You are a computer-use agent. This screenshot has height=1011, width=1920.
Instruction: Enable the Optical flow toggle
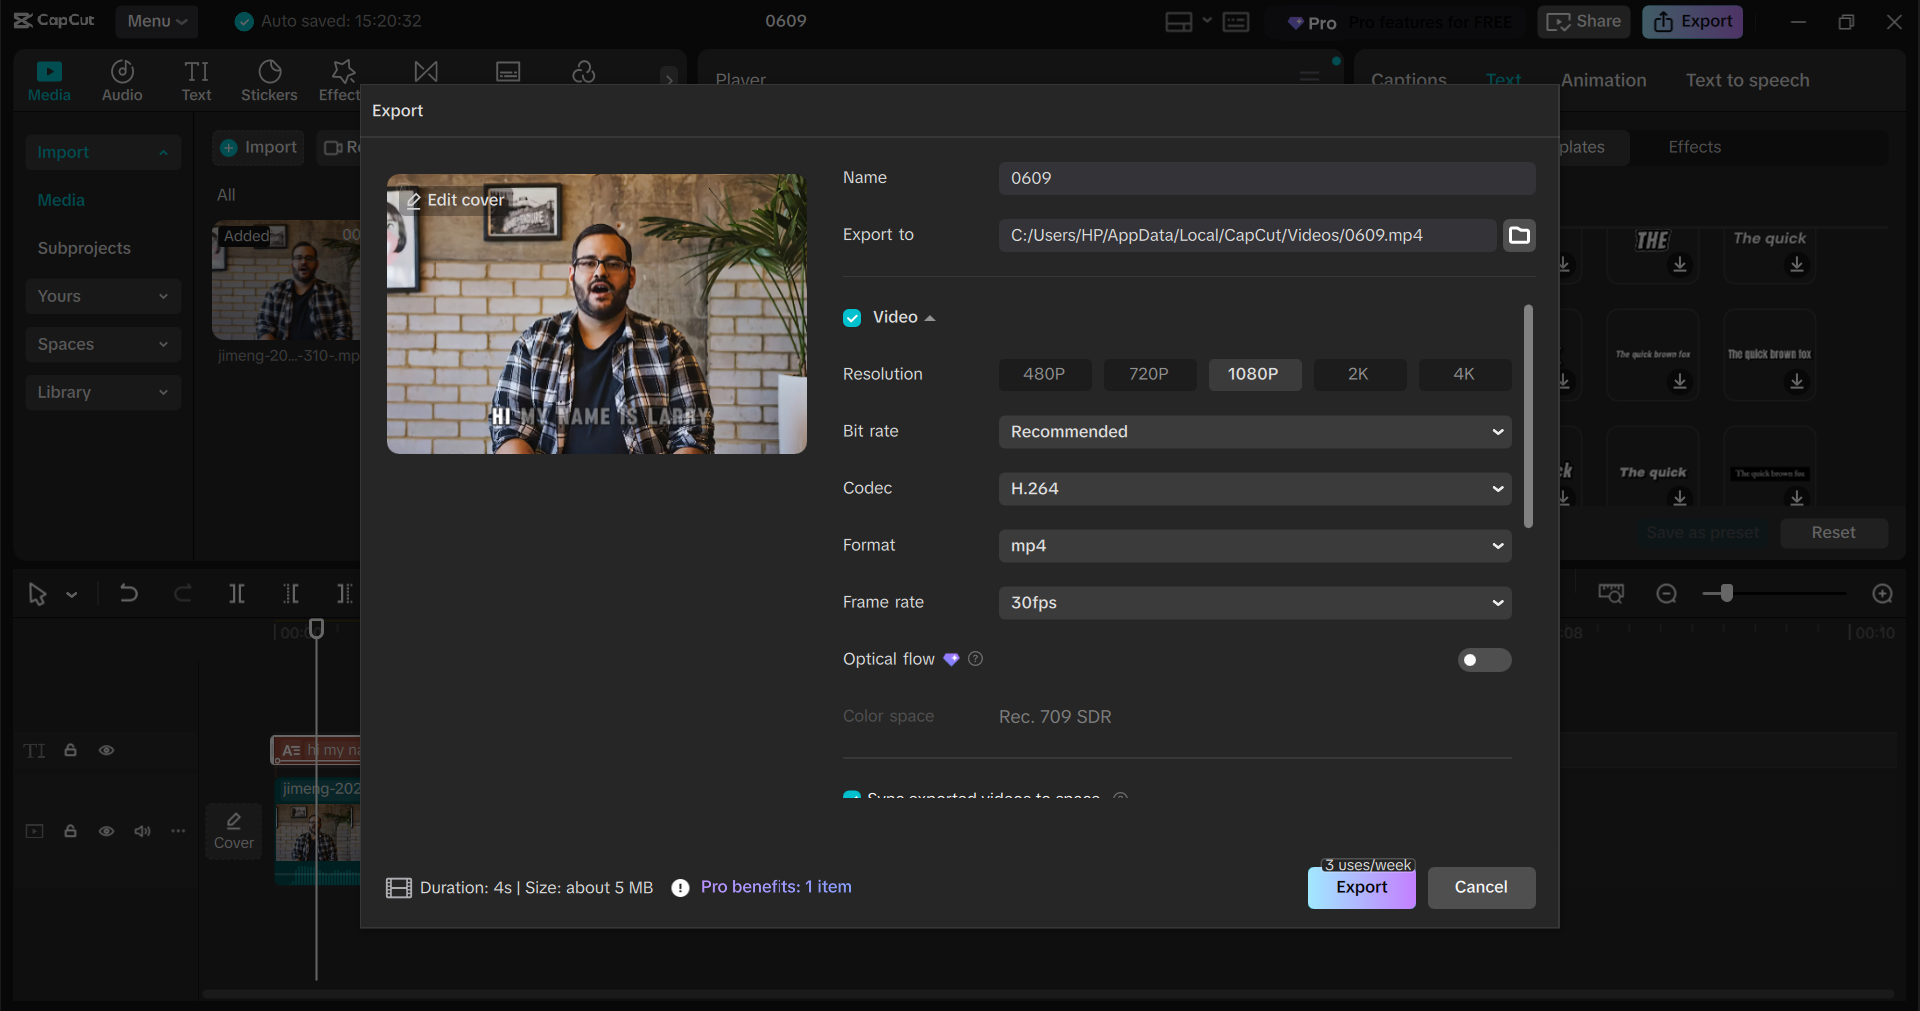1484,660
